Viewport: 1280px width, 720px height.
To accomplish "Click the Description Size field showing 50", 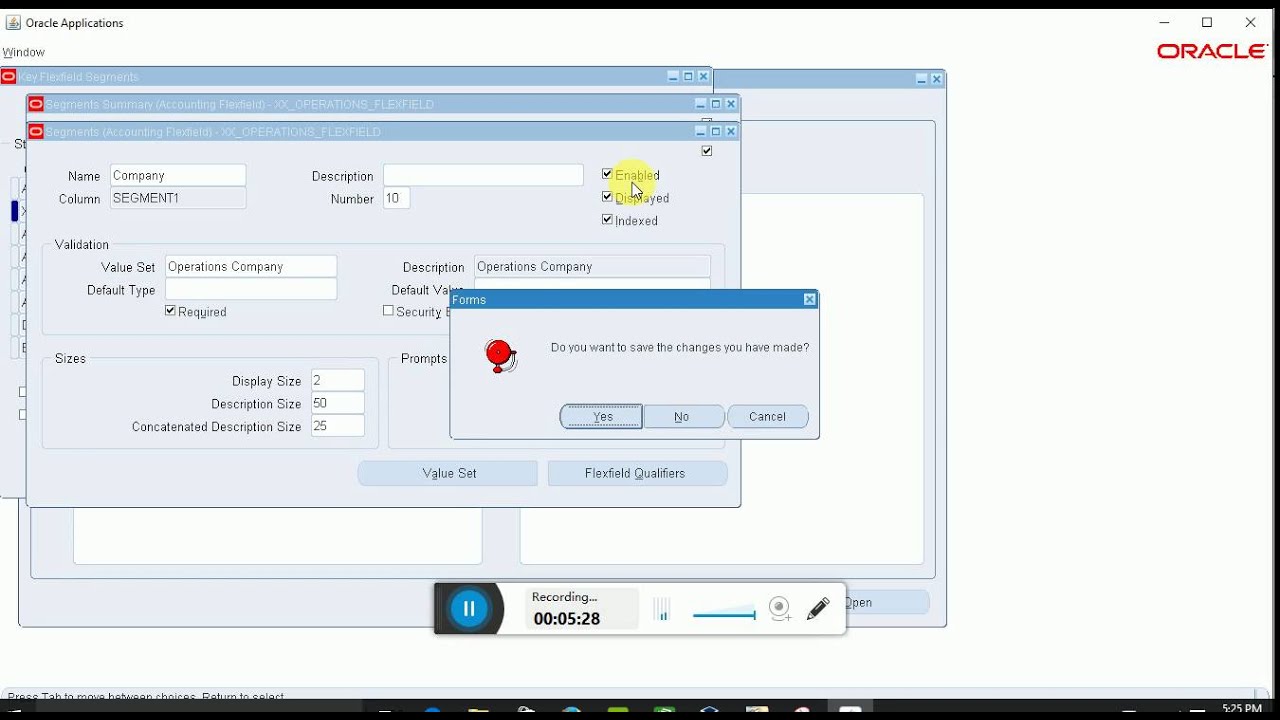I will [338, 403].
